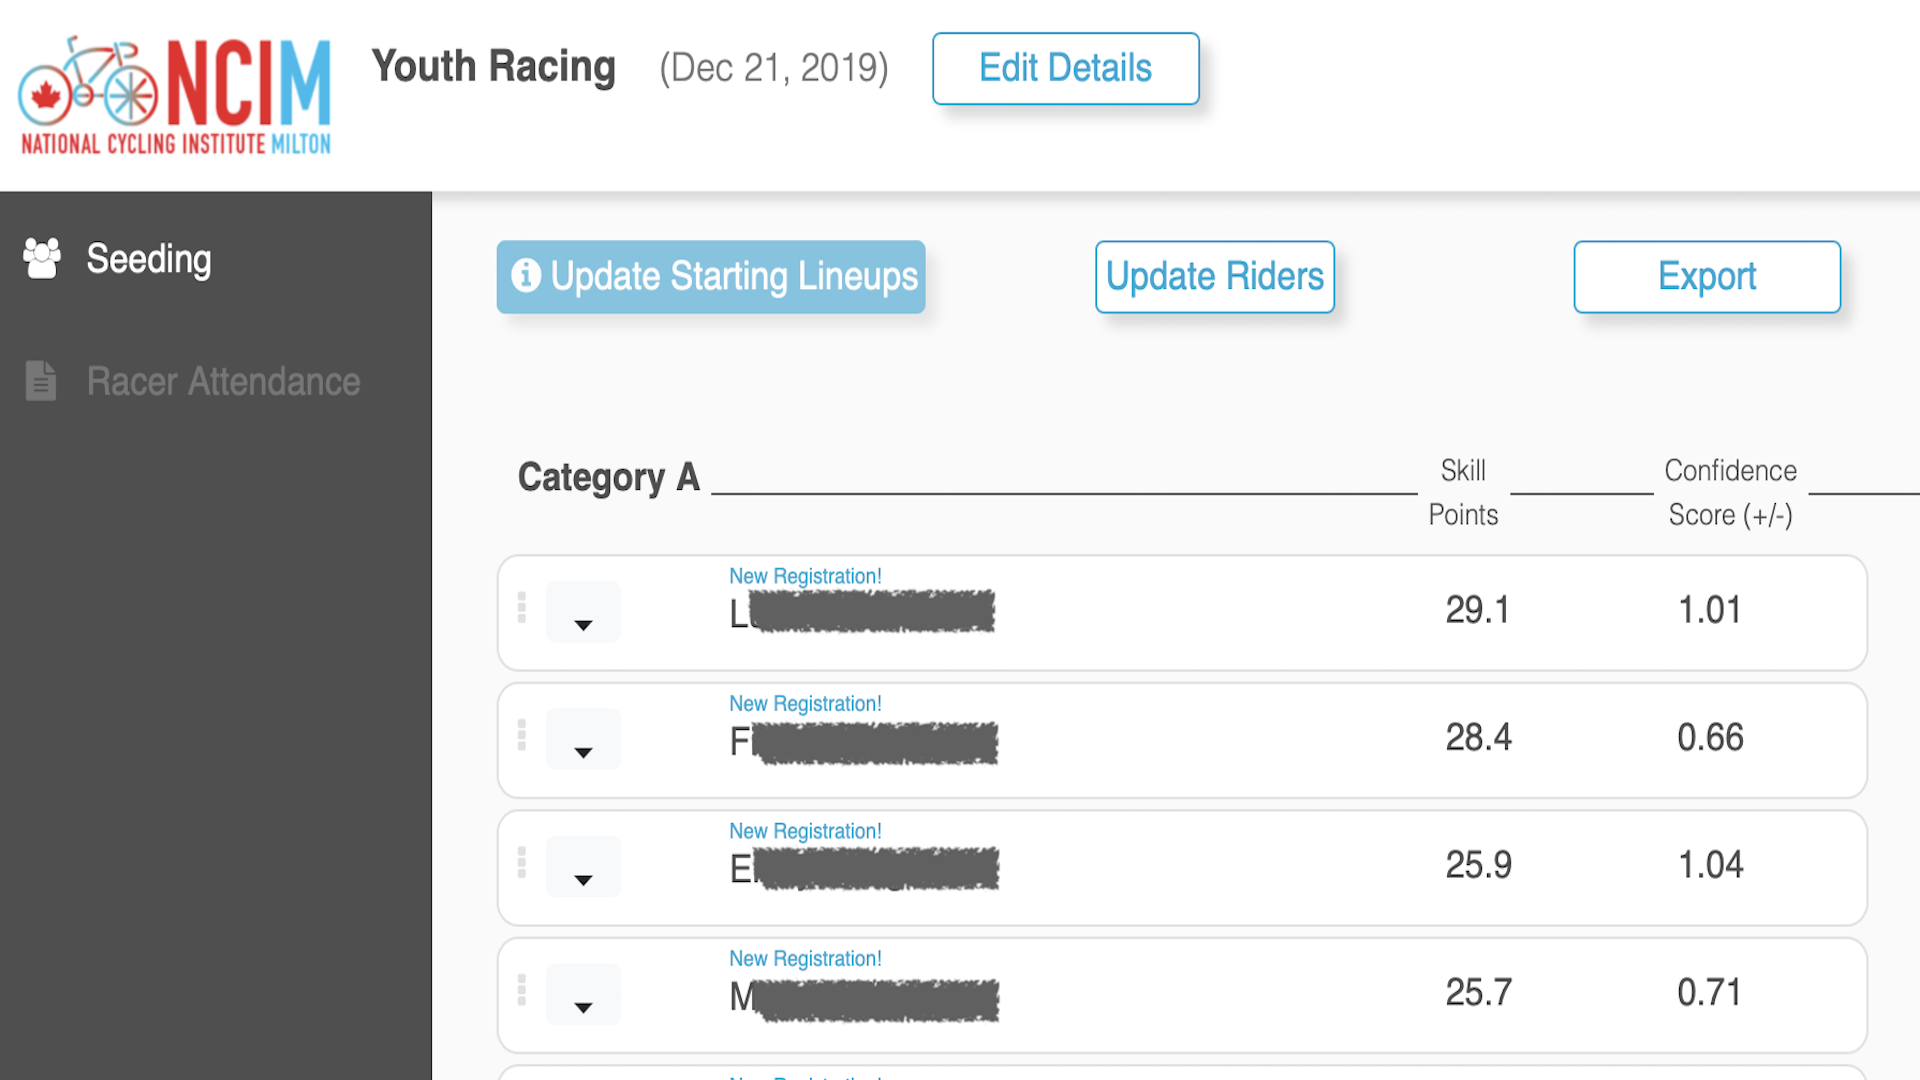The width and height of the screenshot is (1920, 1080).
Task: Expand dropdown for rider with 25.9 points
Action: pos(583,867)
